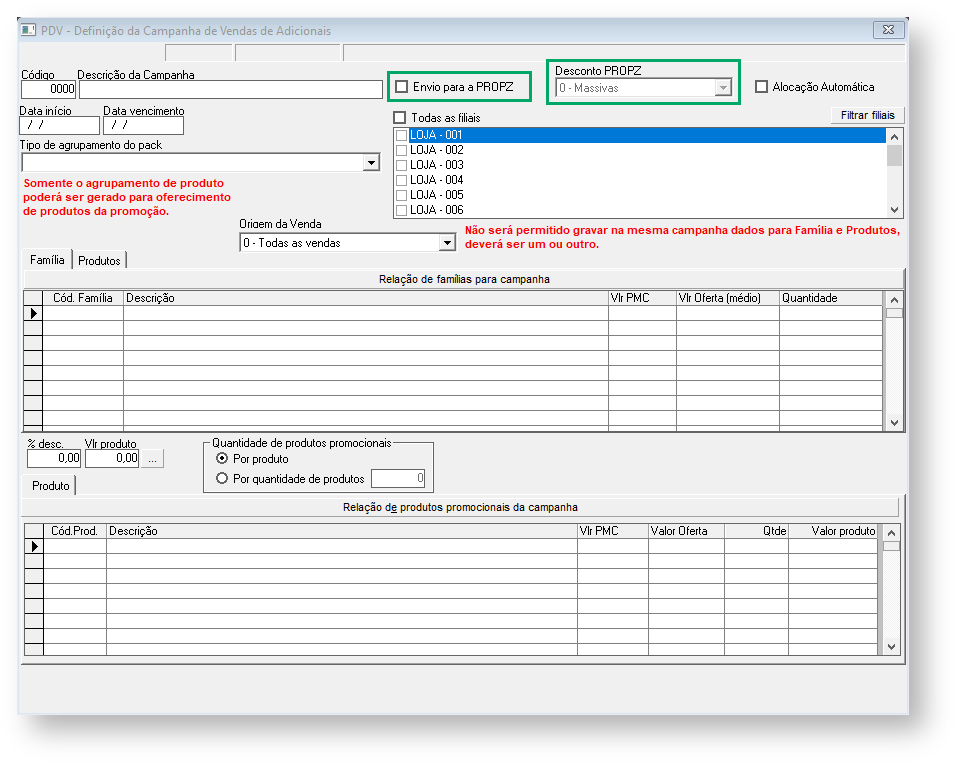This screenshot has height=763, width=957.
Task: Focus the Descrição da Campanha field
Action: point(231,89)
